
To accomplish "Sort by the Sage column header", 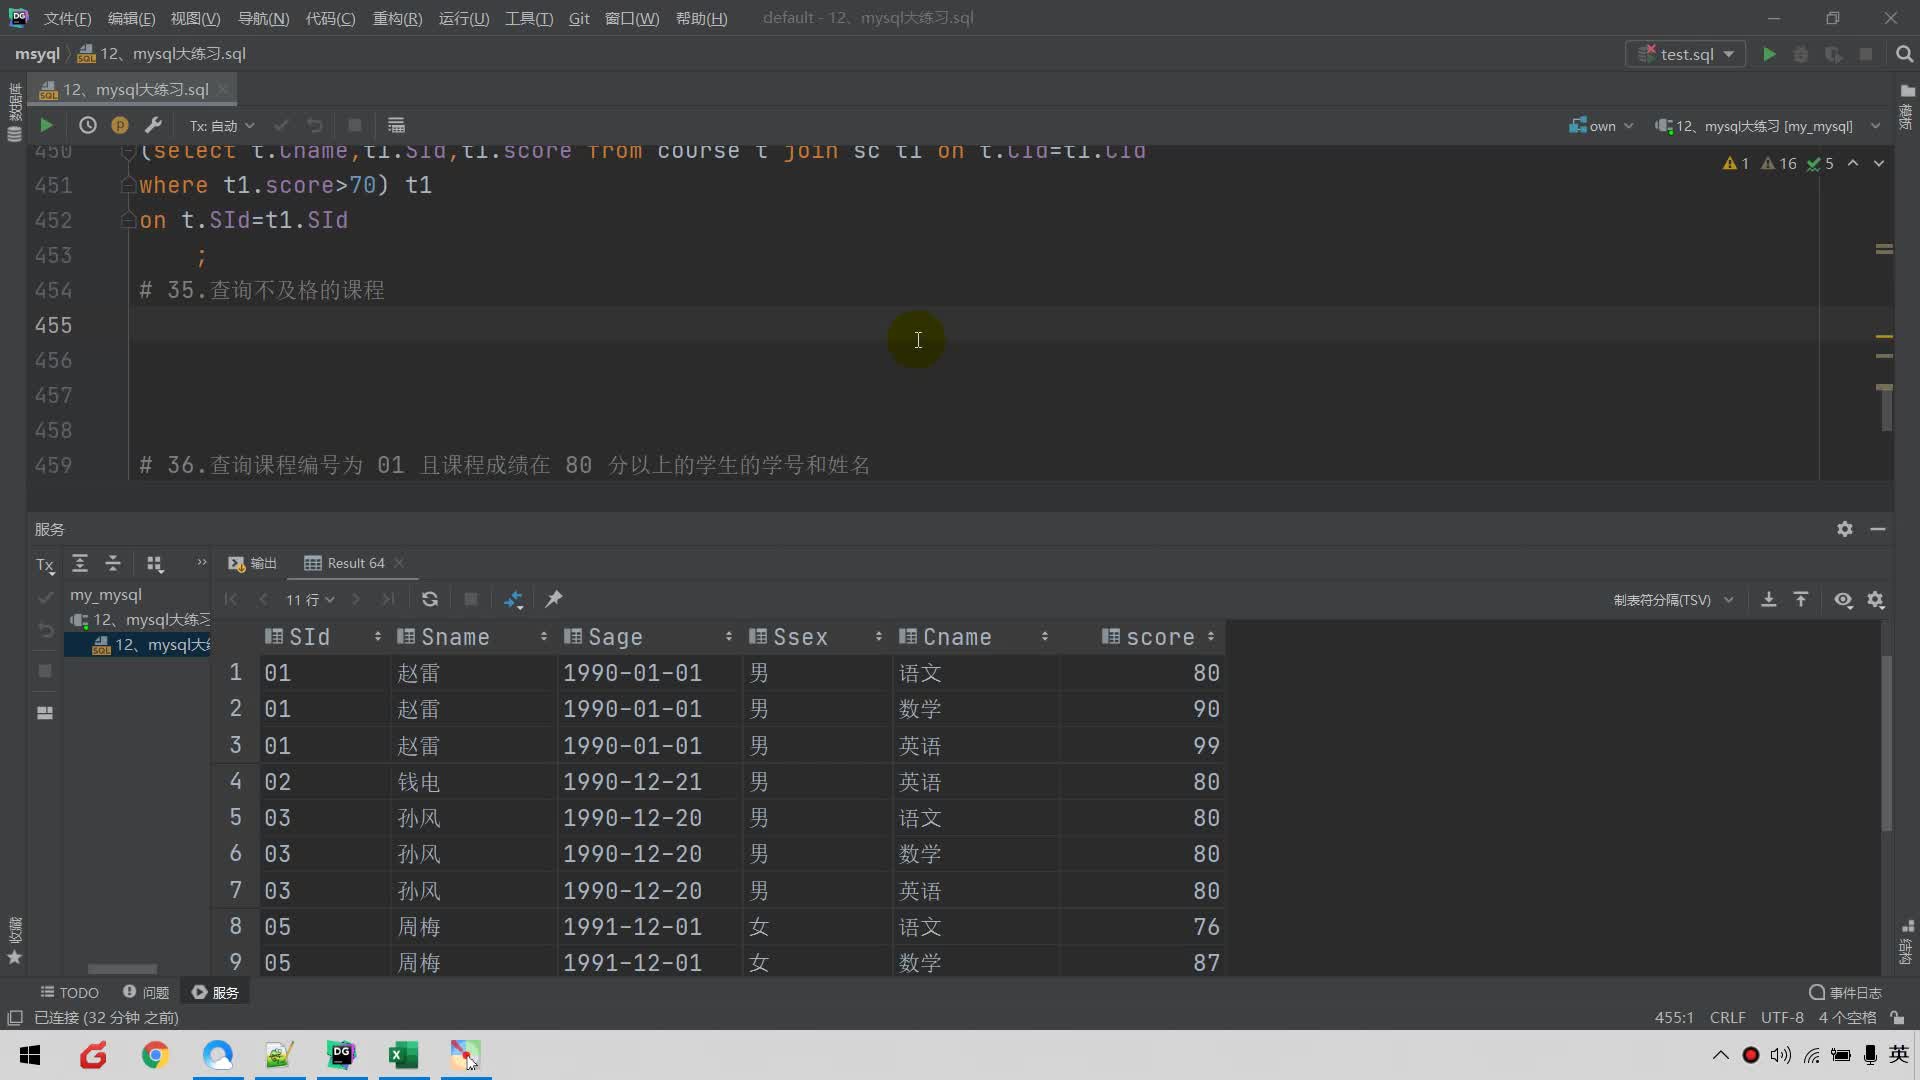I will tap(648, 637).
